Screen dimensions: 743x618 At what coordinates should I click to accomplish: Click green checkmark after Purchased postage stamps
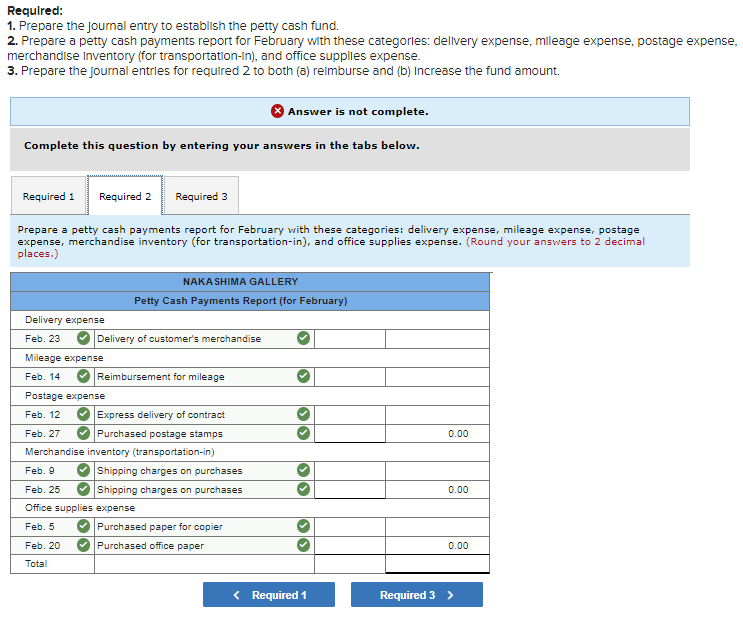tap(303, 433)
